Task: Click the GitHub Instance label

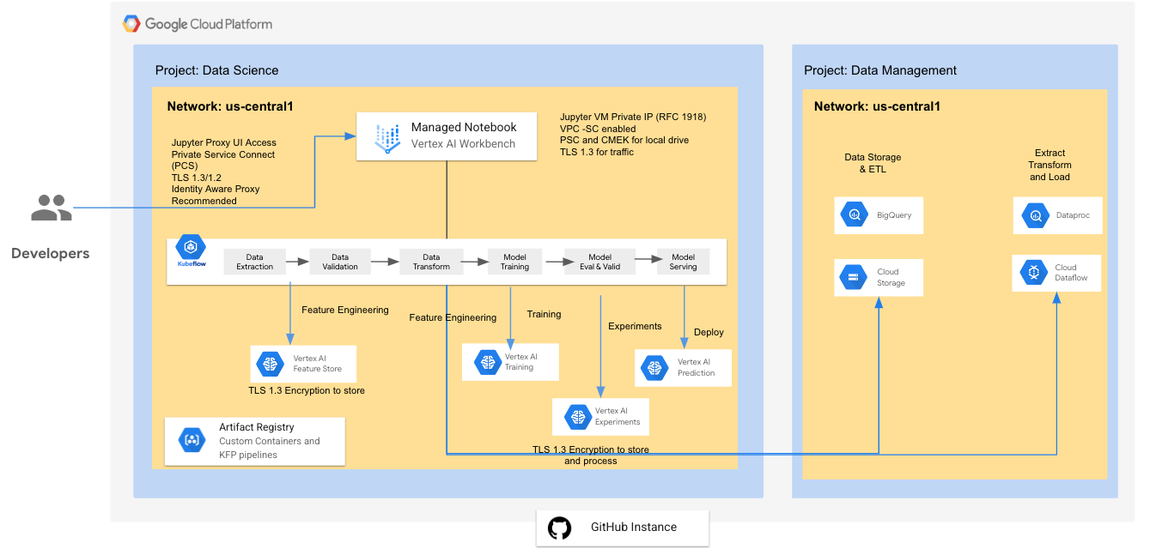Action: point(634,527)
